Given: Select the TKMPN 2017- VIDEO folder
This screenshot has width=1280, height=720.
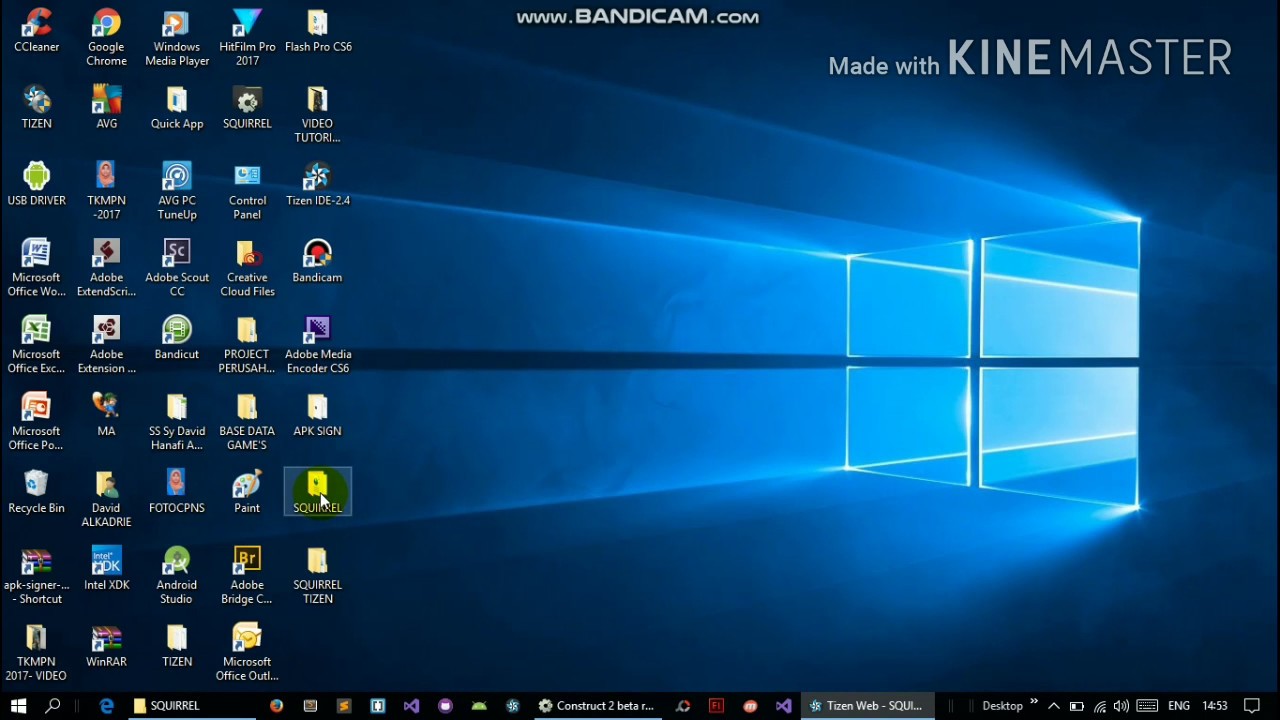Looking at the screenshot, I should [x=37, y=653].
